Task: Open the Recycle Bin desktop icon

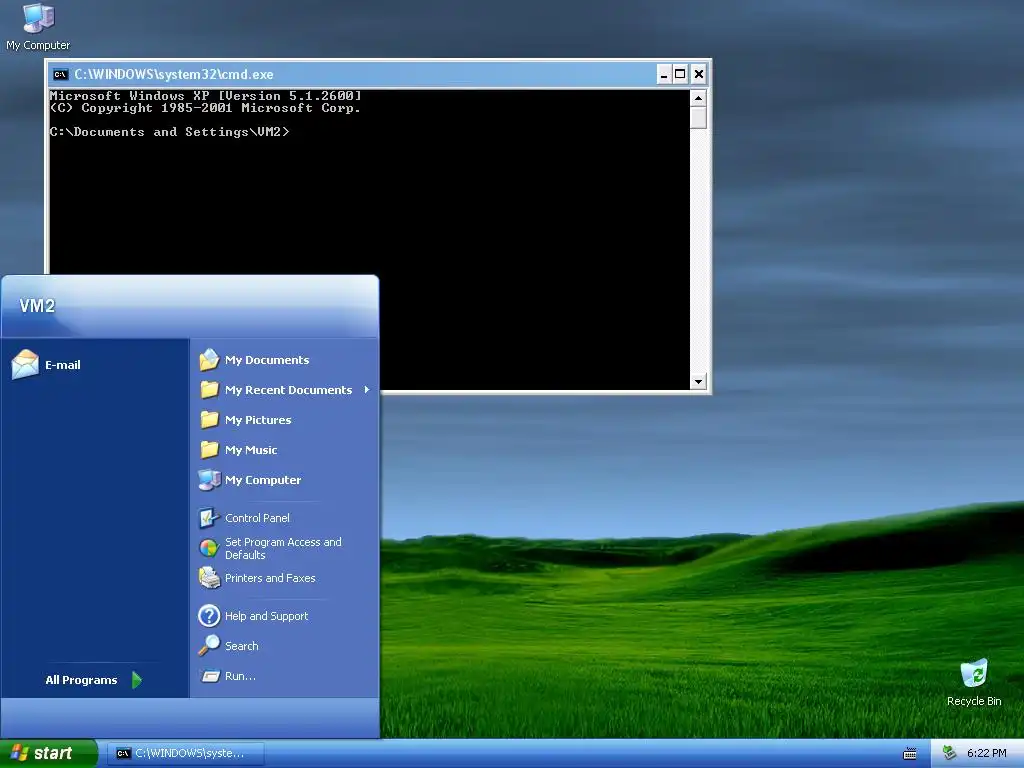Action: tap(974, 682)
